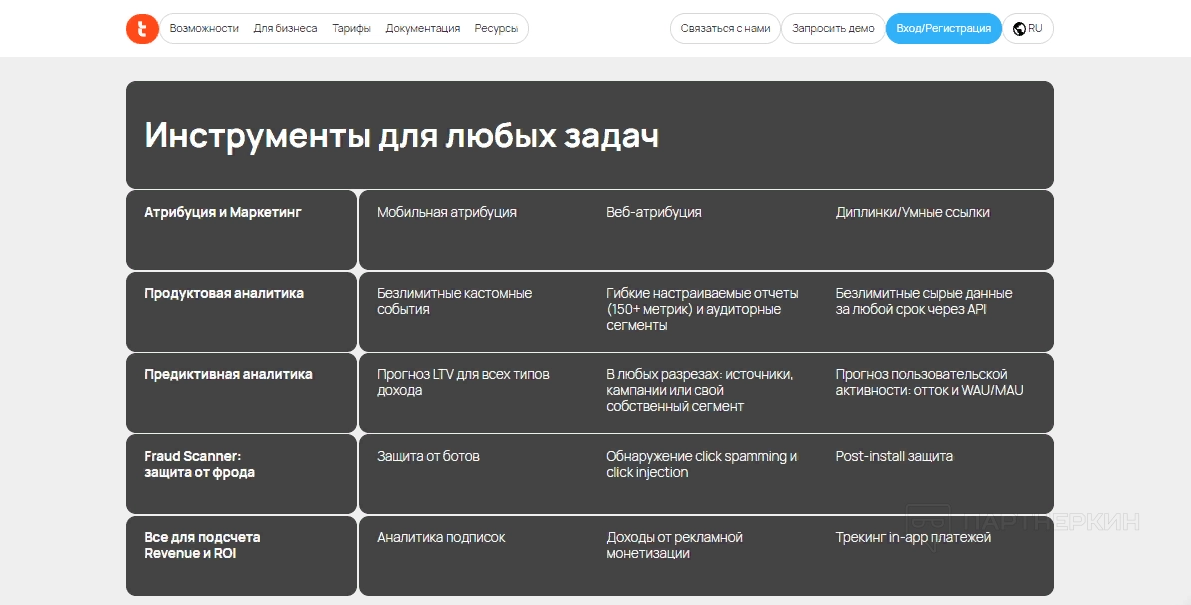Select the Продуктовая аналитика row header

224,294
